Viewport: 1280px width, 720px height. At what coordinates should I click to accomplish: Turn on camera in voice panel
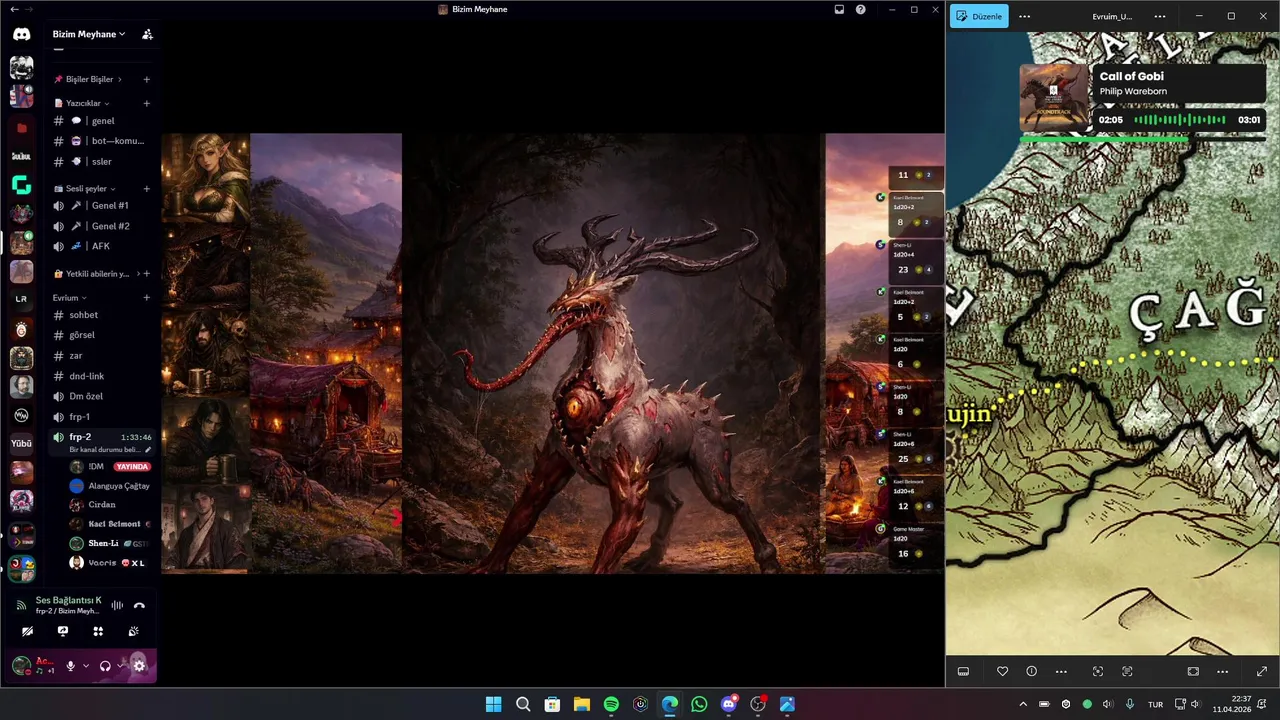(x=27, y=631)
